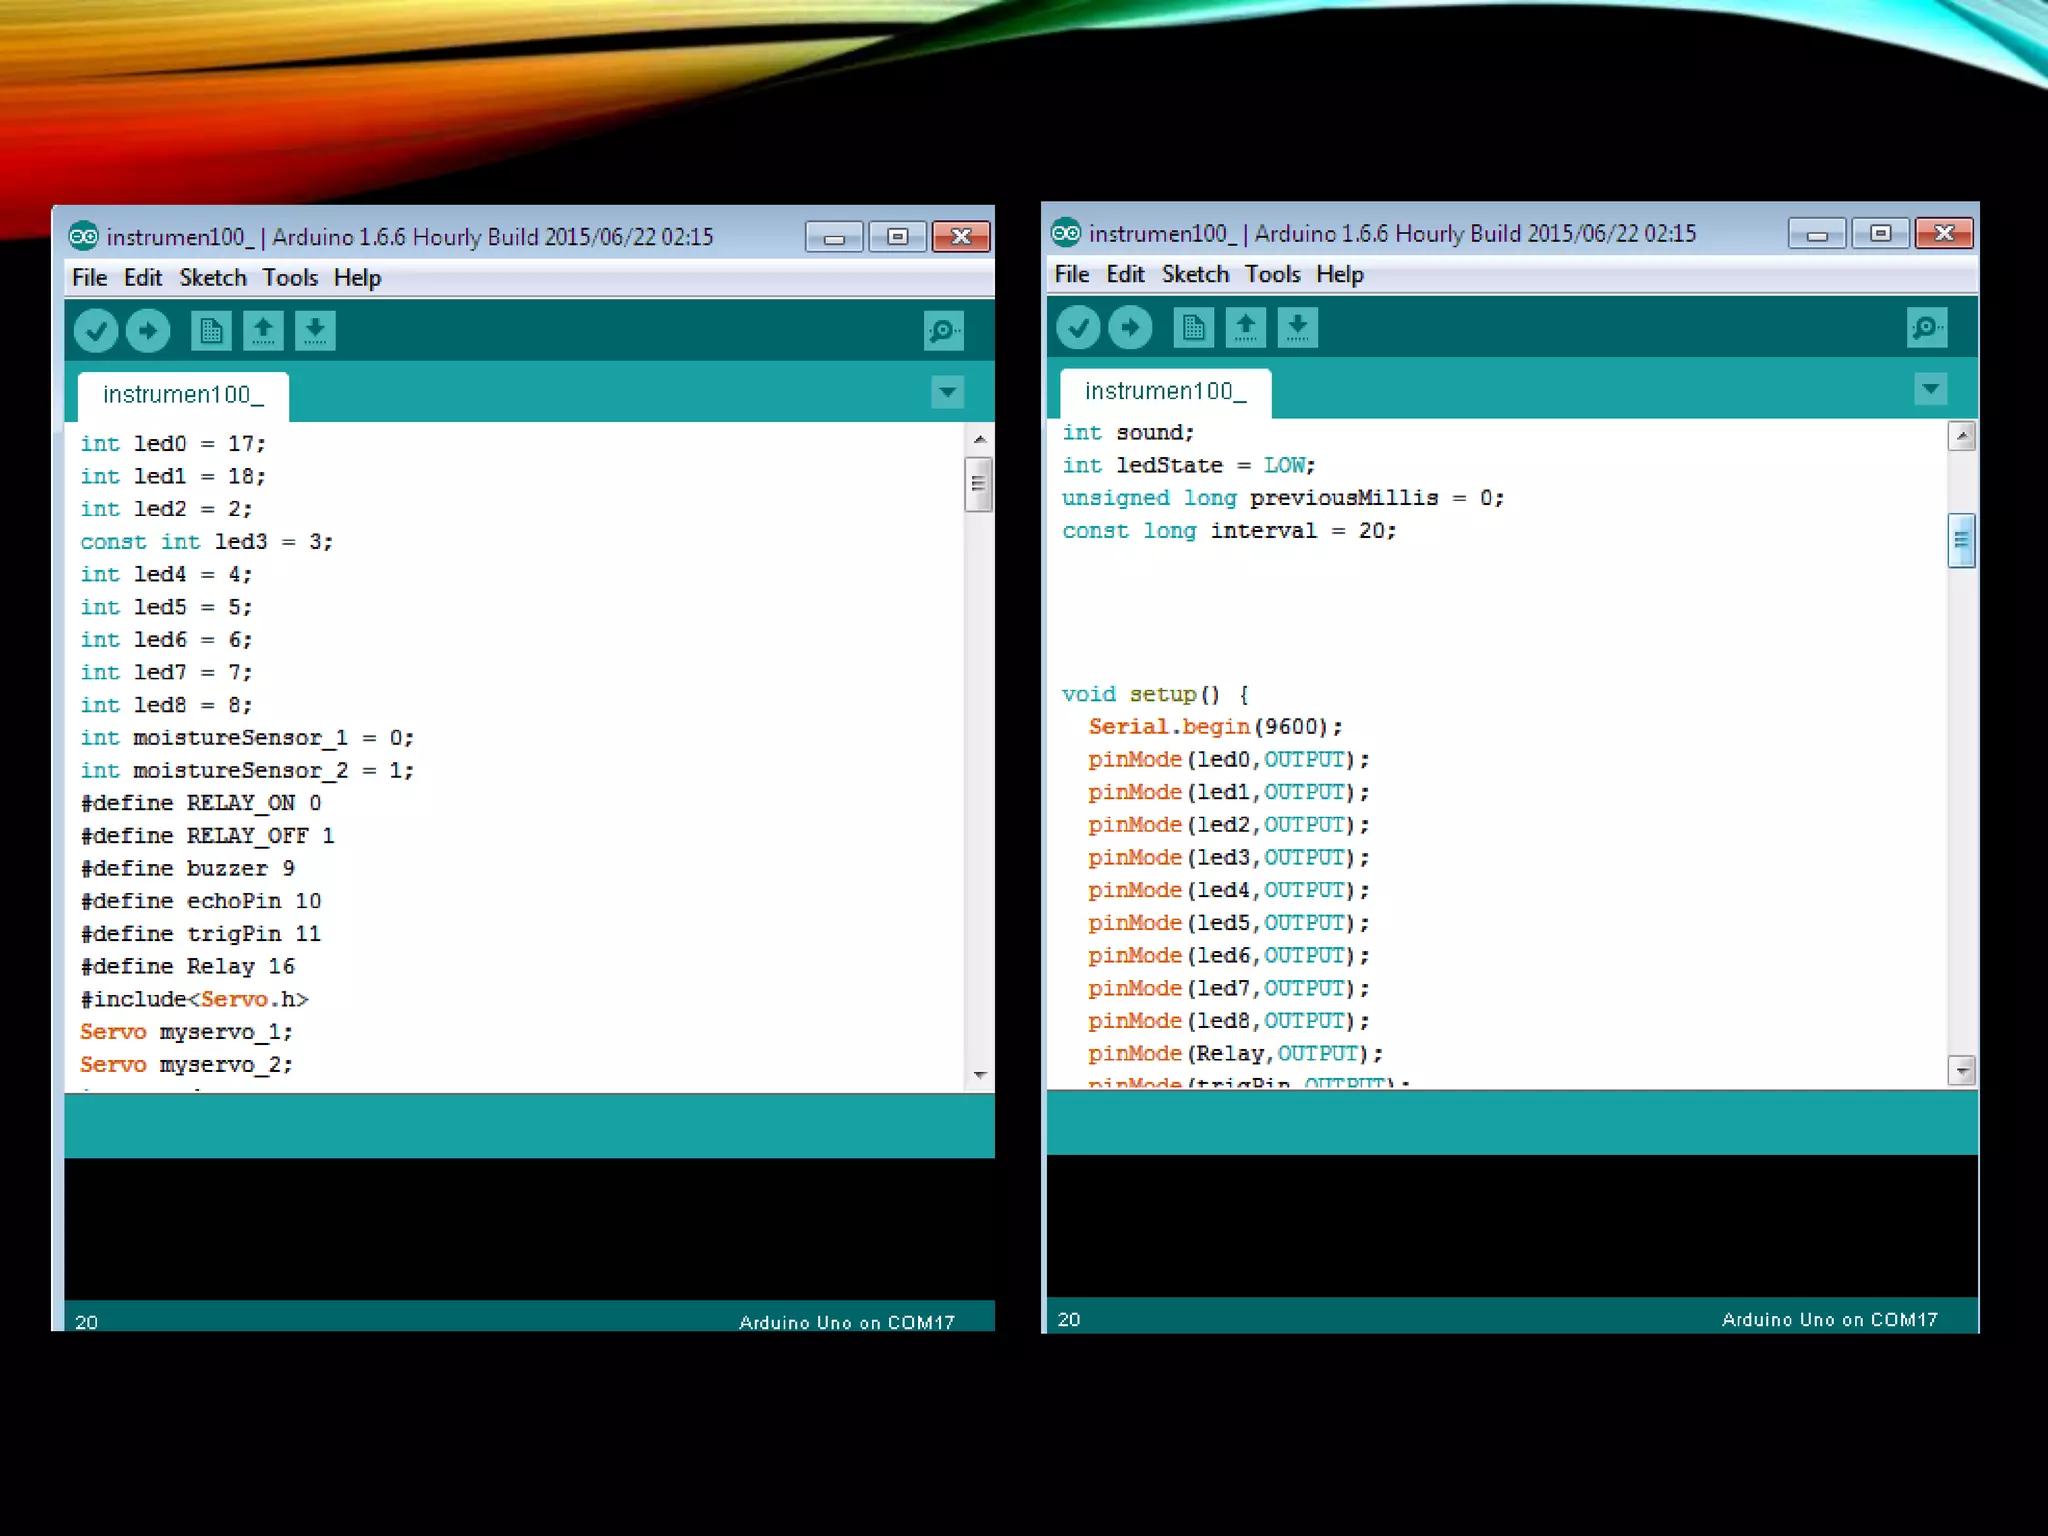Screen dimensions: 2048x1536
Task: Click Open sketch icon in left window
Action: point(263,331)
